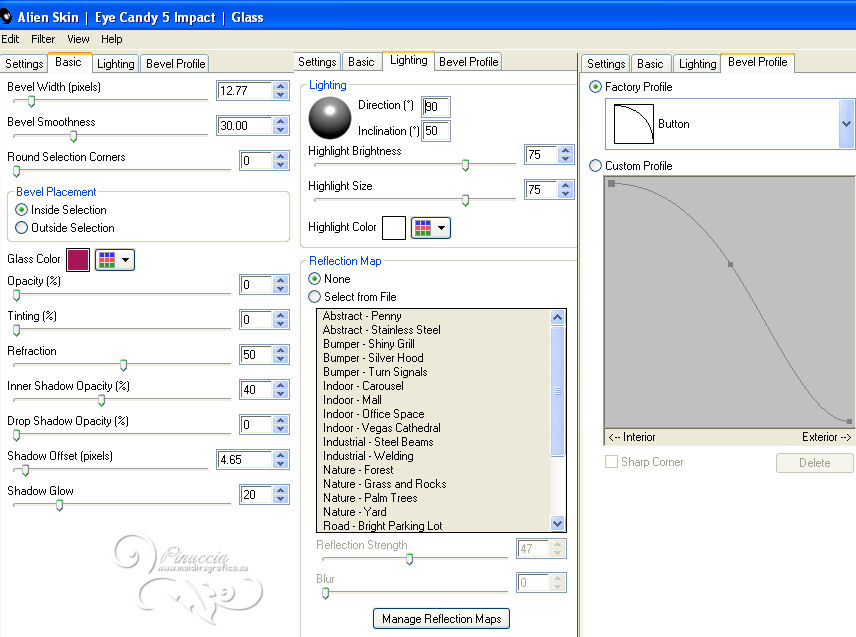Screen dimensions: 856x637
Task: Click the Bevel Smoothness spinner arrows
Action: click(x=281, y=126)
